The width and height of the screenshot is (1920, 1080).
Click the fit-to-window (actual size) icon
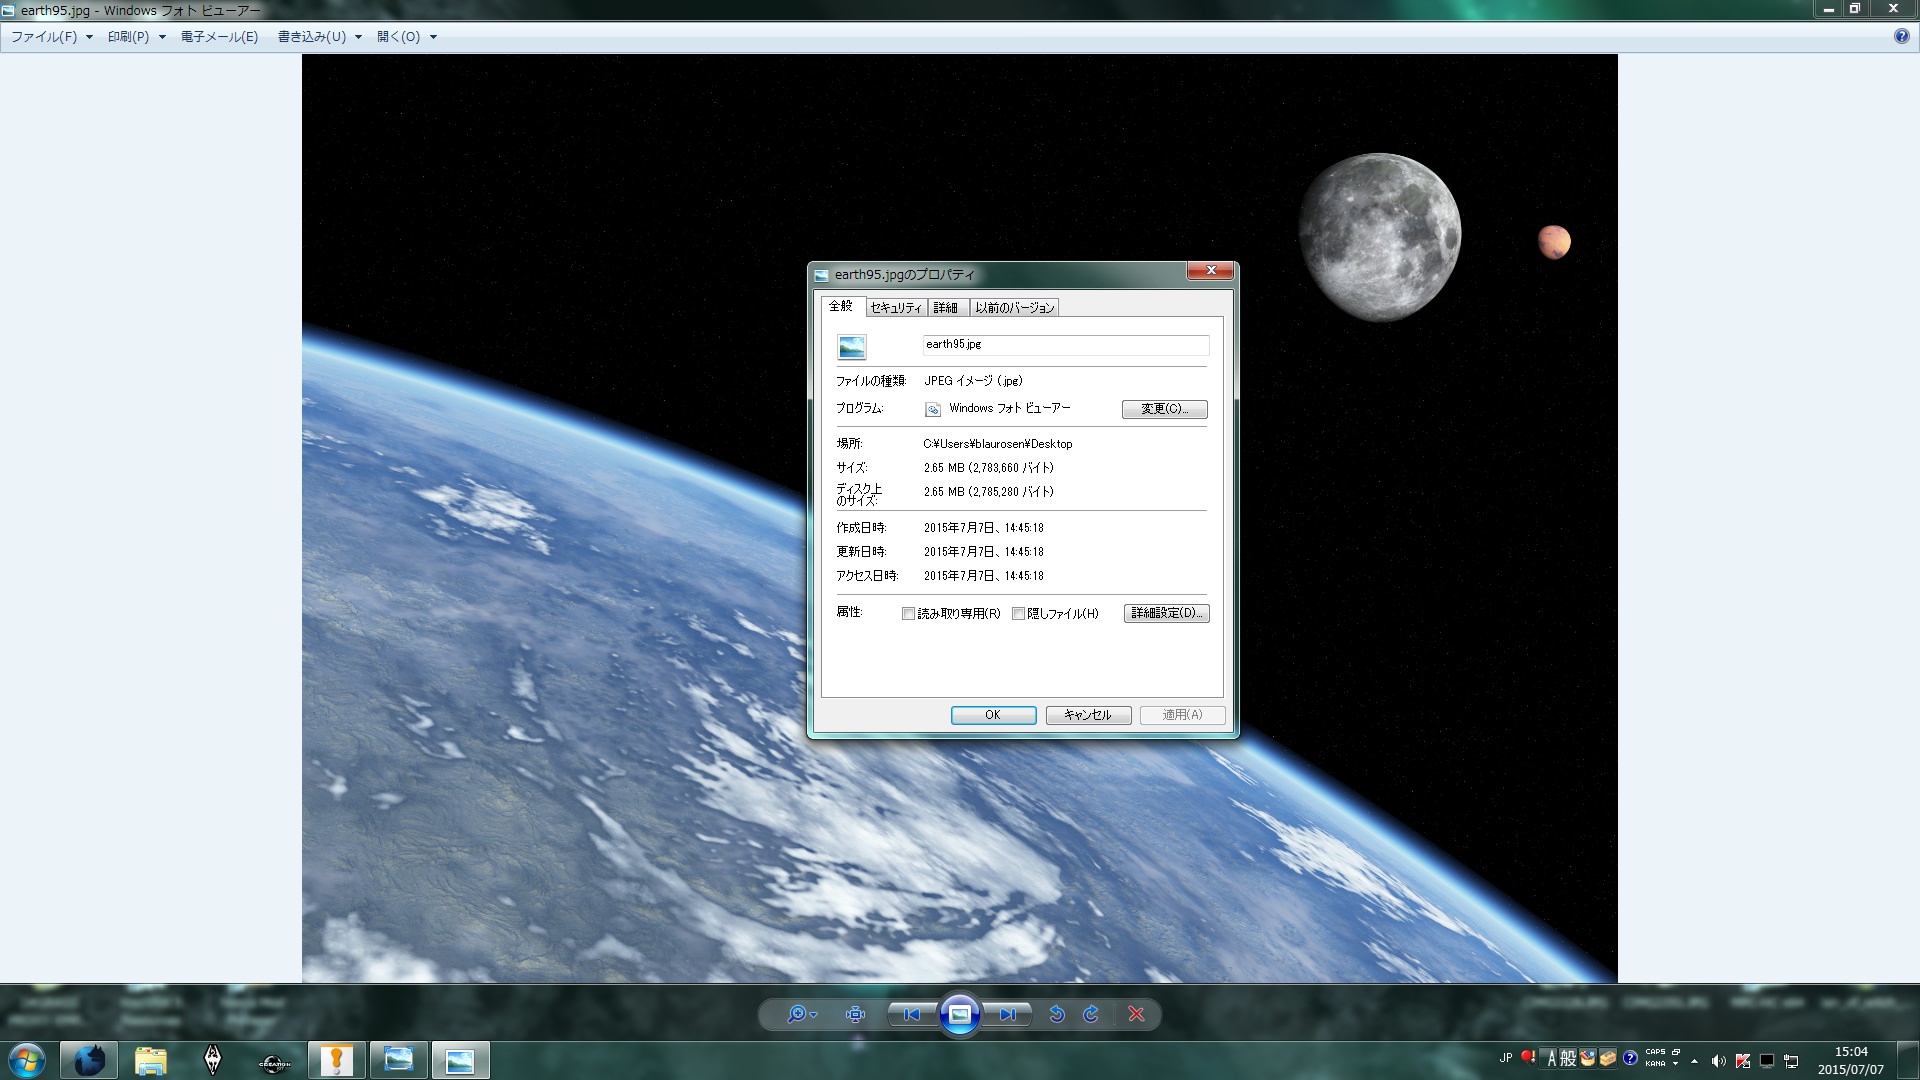click(x=855, y=1014)
